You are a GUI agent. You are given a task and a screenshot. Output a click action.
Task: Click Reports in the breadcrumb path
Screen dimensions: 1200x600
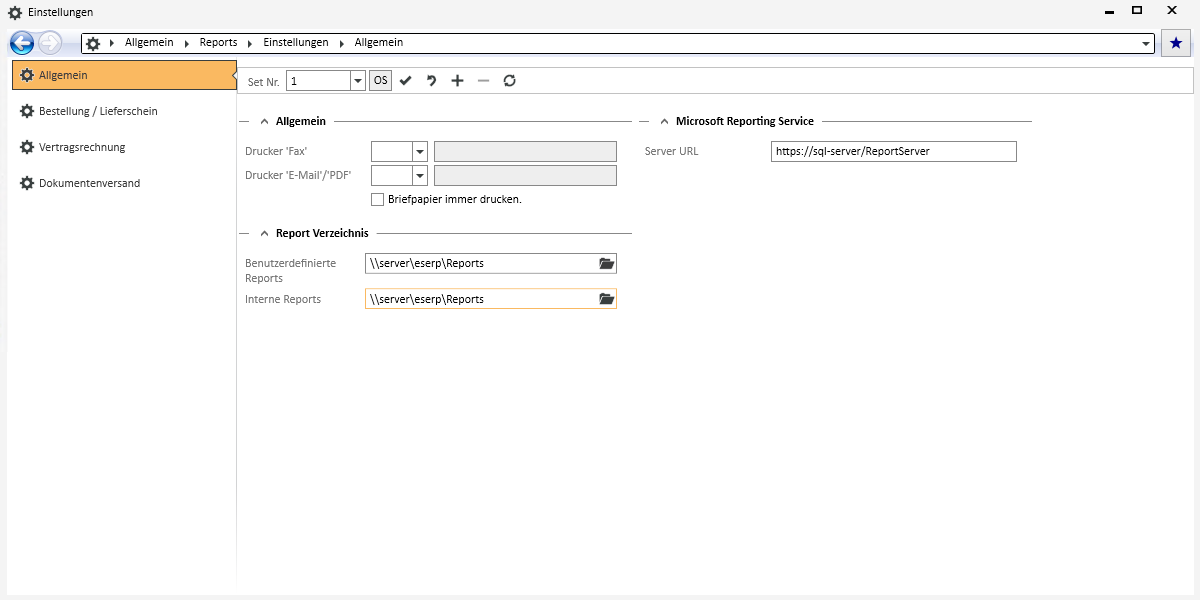pos(218,43)
